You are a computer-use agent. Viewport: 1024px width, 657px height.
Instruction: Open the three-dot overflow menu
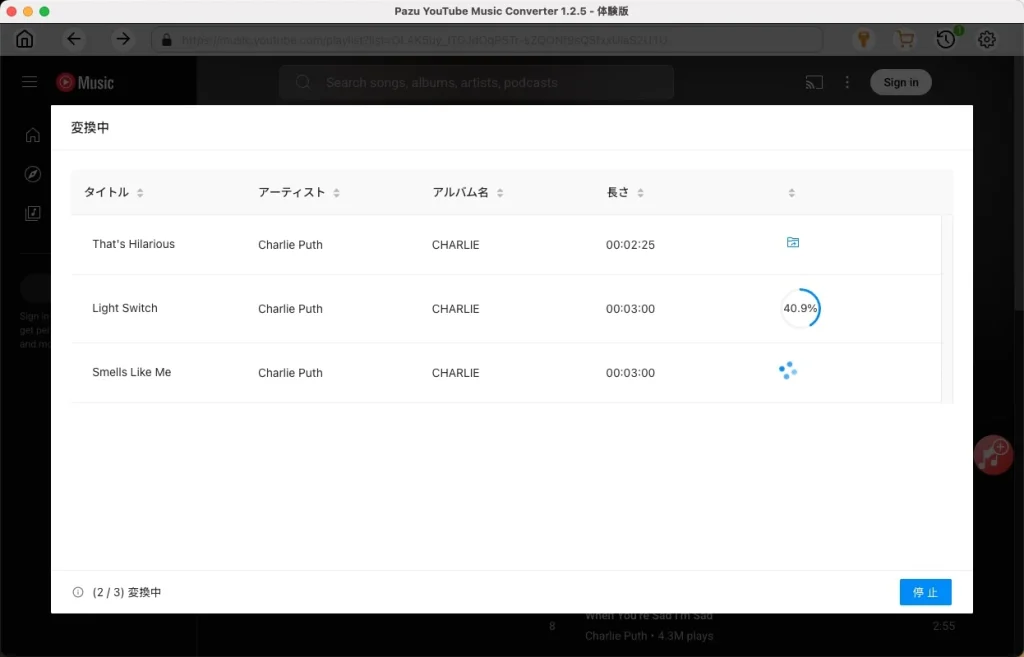click(x=847, y=84)
